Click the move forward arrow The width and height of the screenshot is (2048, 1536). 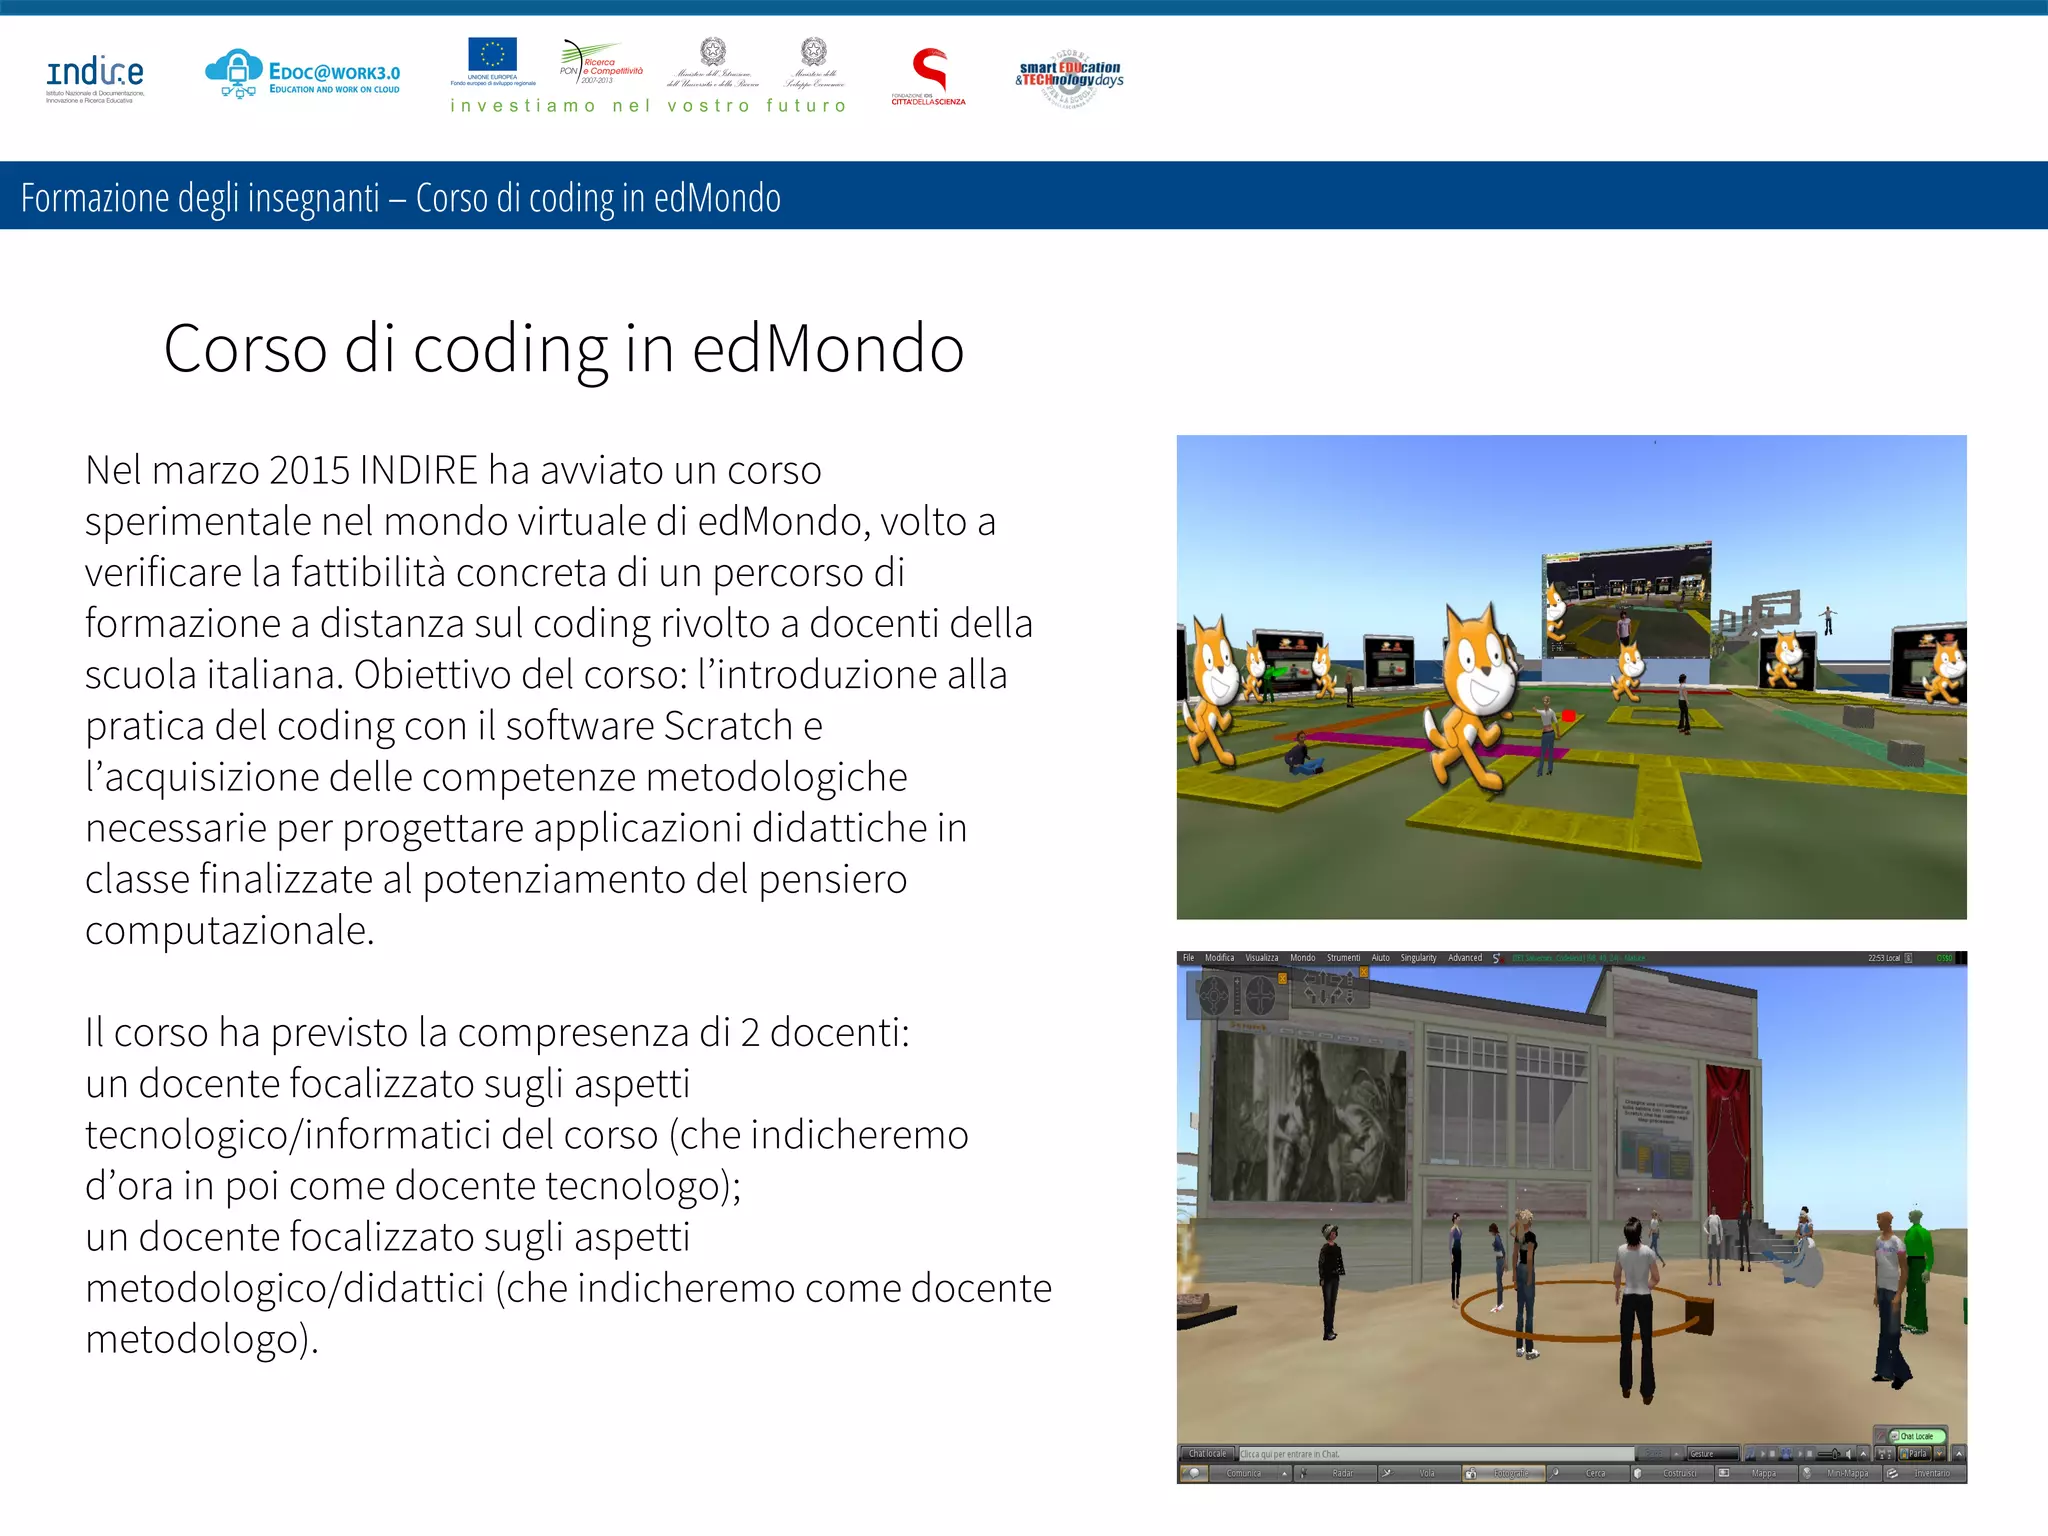[1323, 978]
